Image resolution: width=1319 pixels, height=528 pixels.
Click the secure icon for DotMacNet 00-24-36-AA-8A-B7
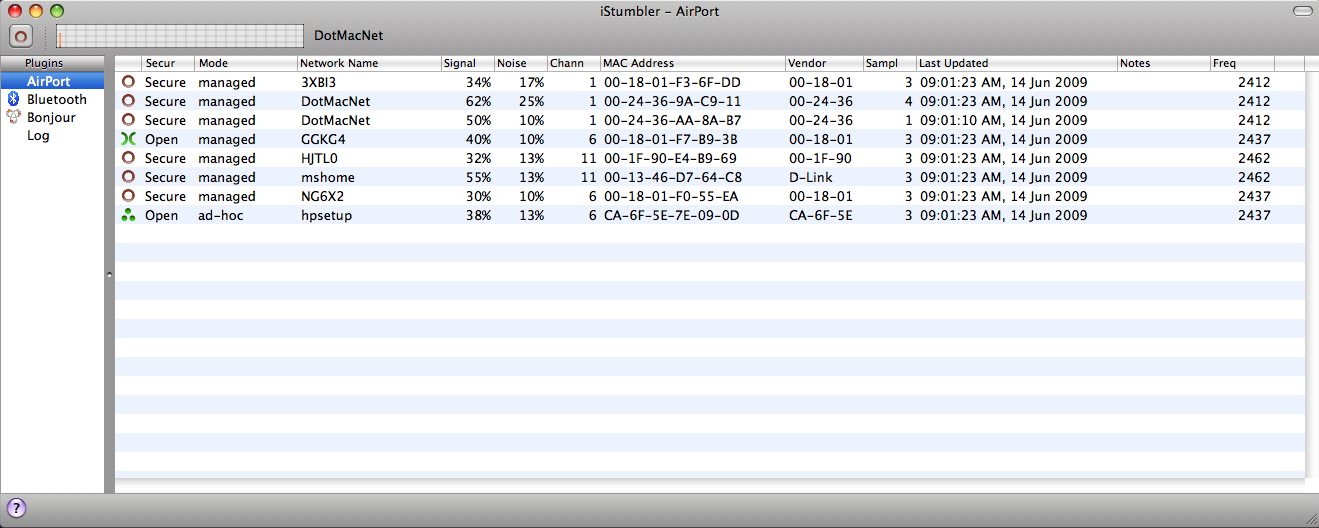pos(128,120)
